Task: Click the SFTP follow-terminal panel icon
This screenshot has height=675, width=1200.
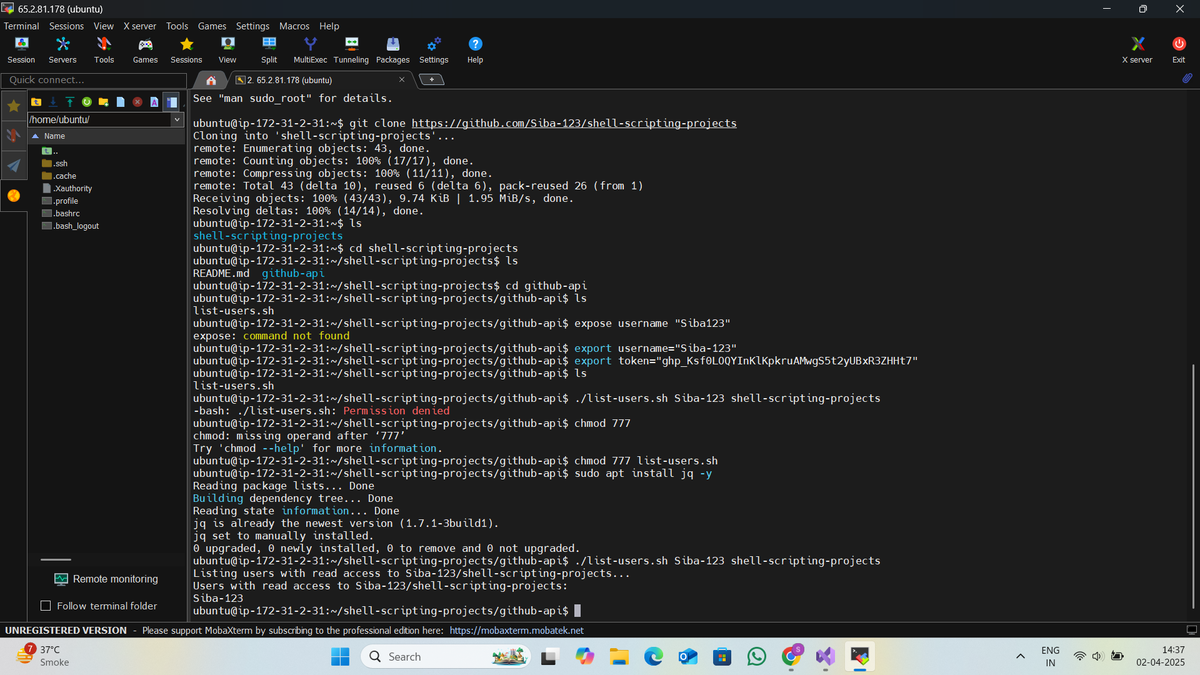Action: click(171, 101)
